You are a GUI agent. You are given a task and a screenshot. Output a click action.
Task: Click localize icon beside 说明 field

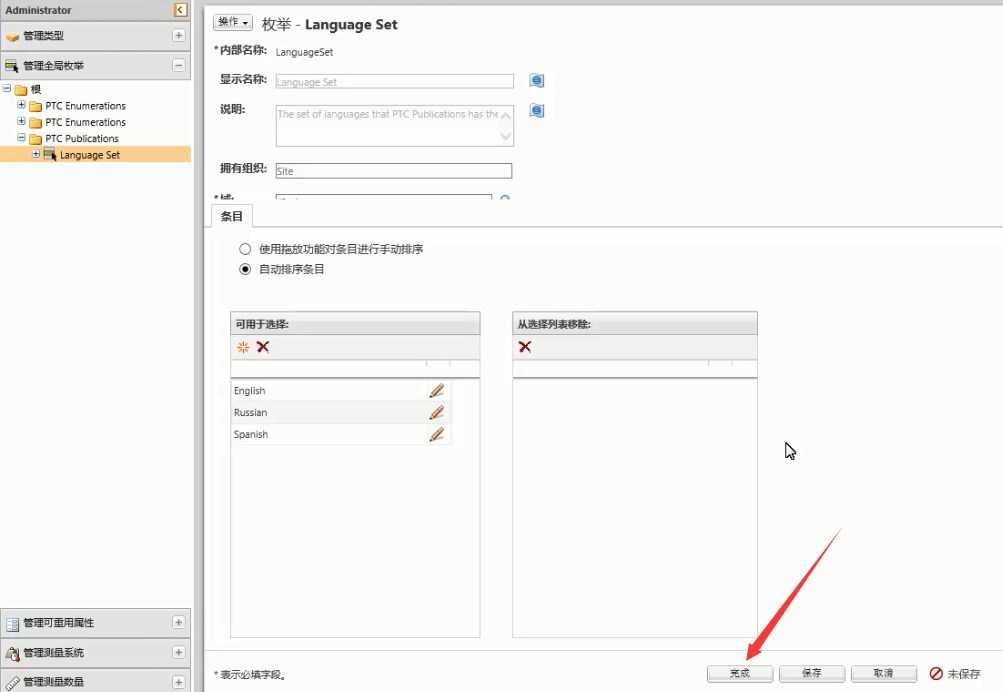pyautogui.click(x=537, y=111)
